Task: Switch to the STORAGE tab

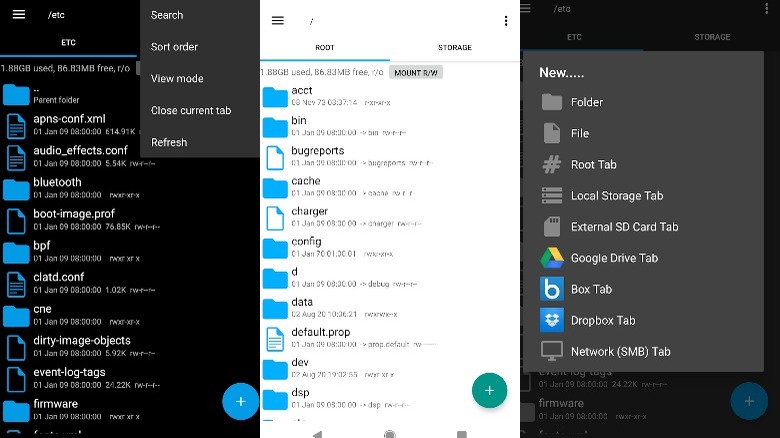Action: click(455, 47)
